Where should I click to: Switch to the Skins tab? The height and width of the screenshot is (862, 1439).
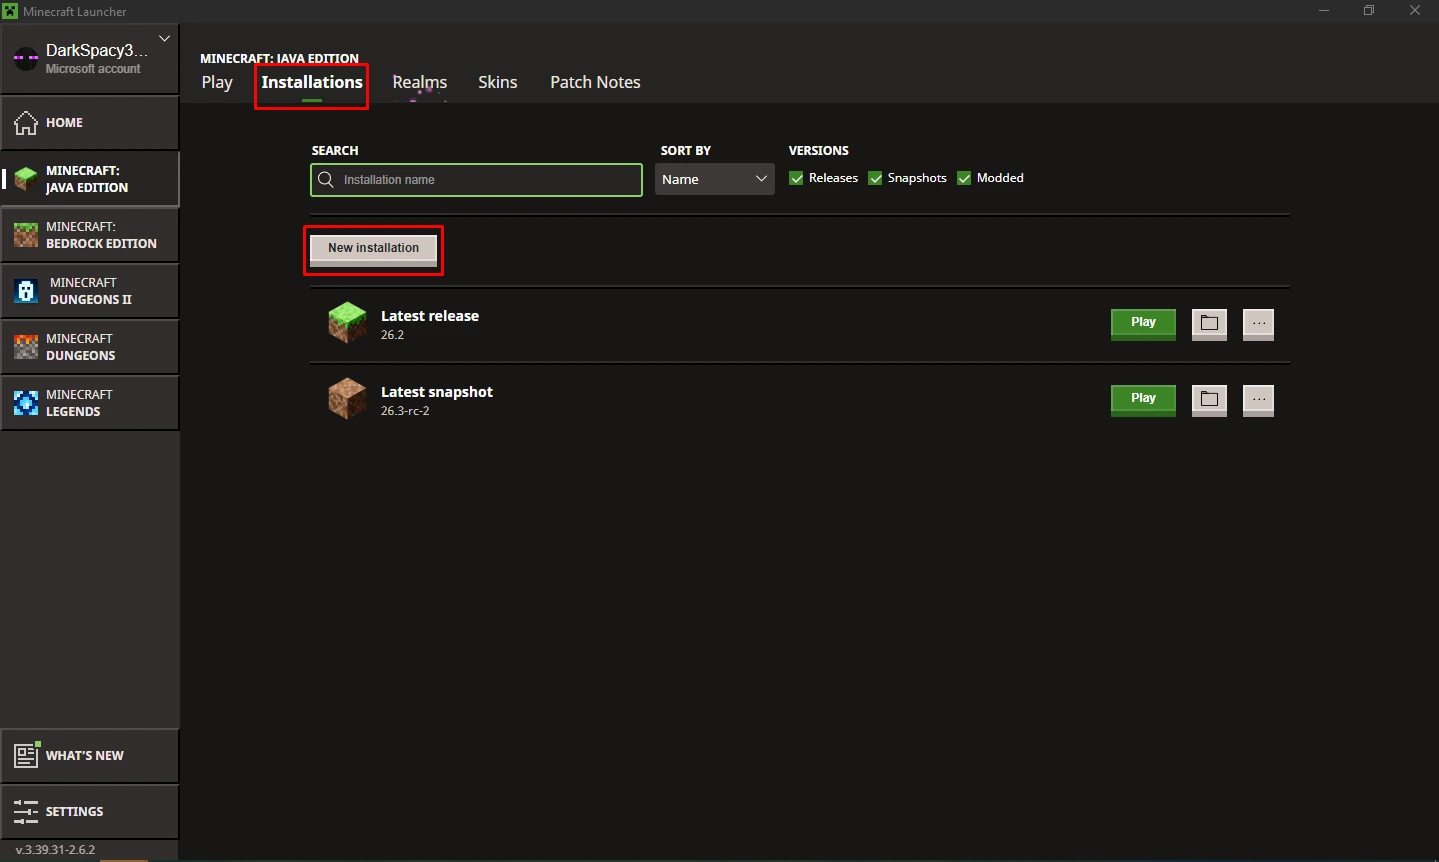click(498, 82)
